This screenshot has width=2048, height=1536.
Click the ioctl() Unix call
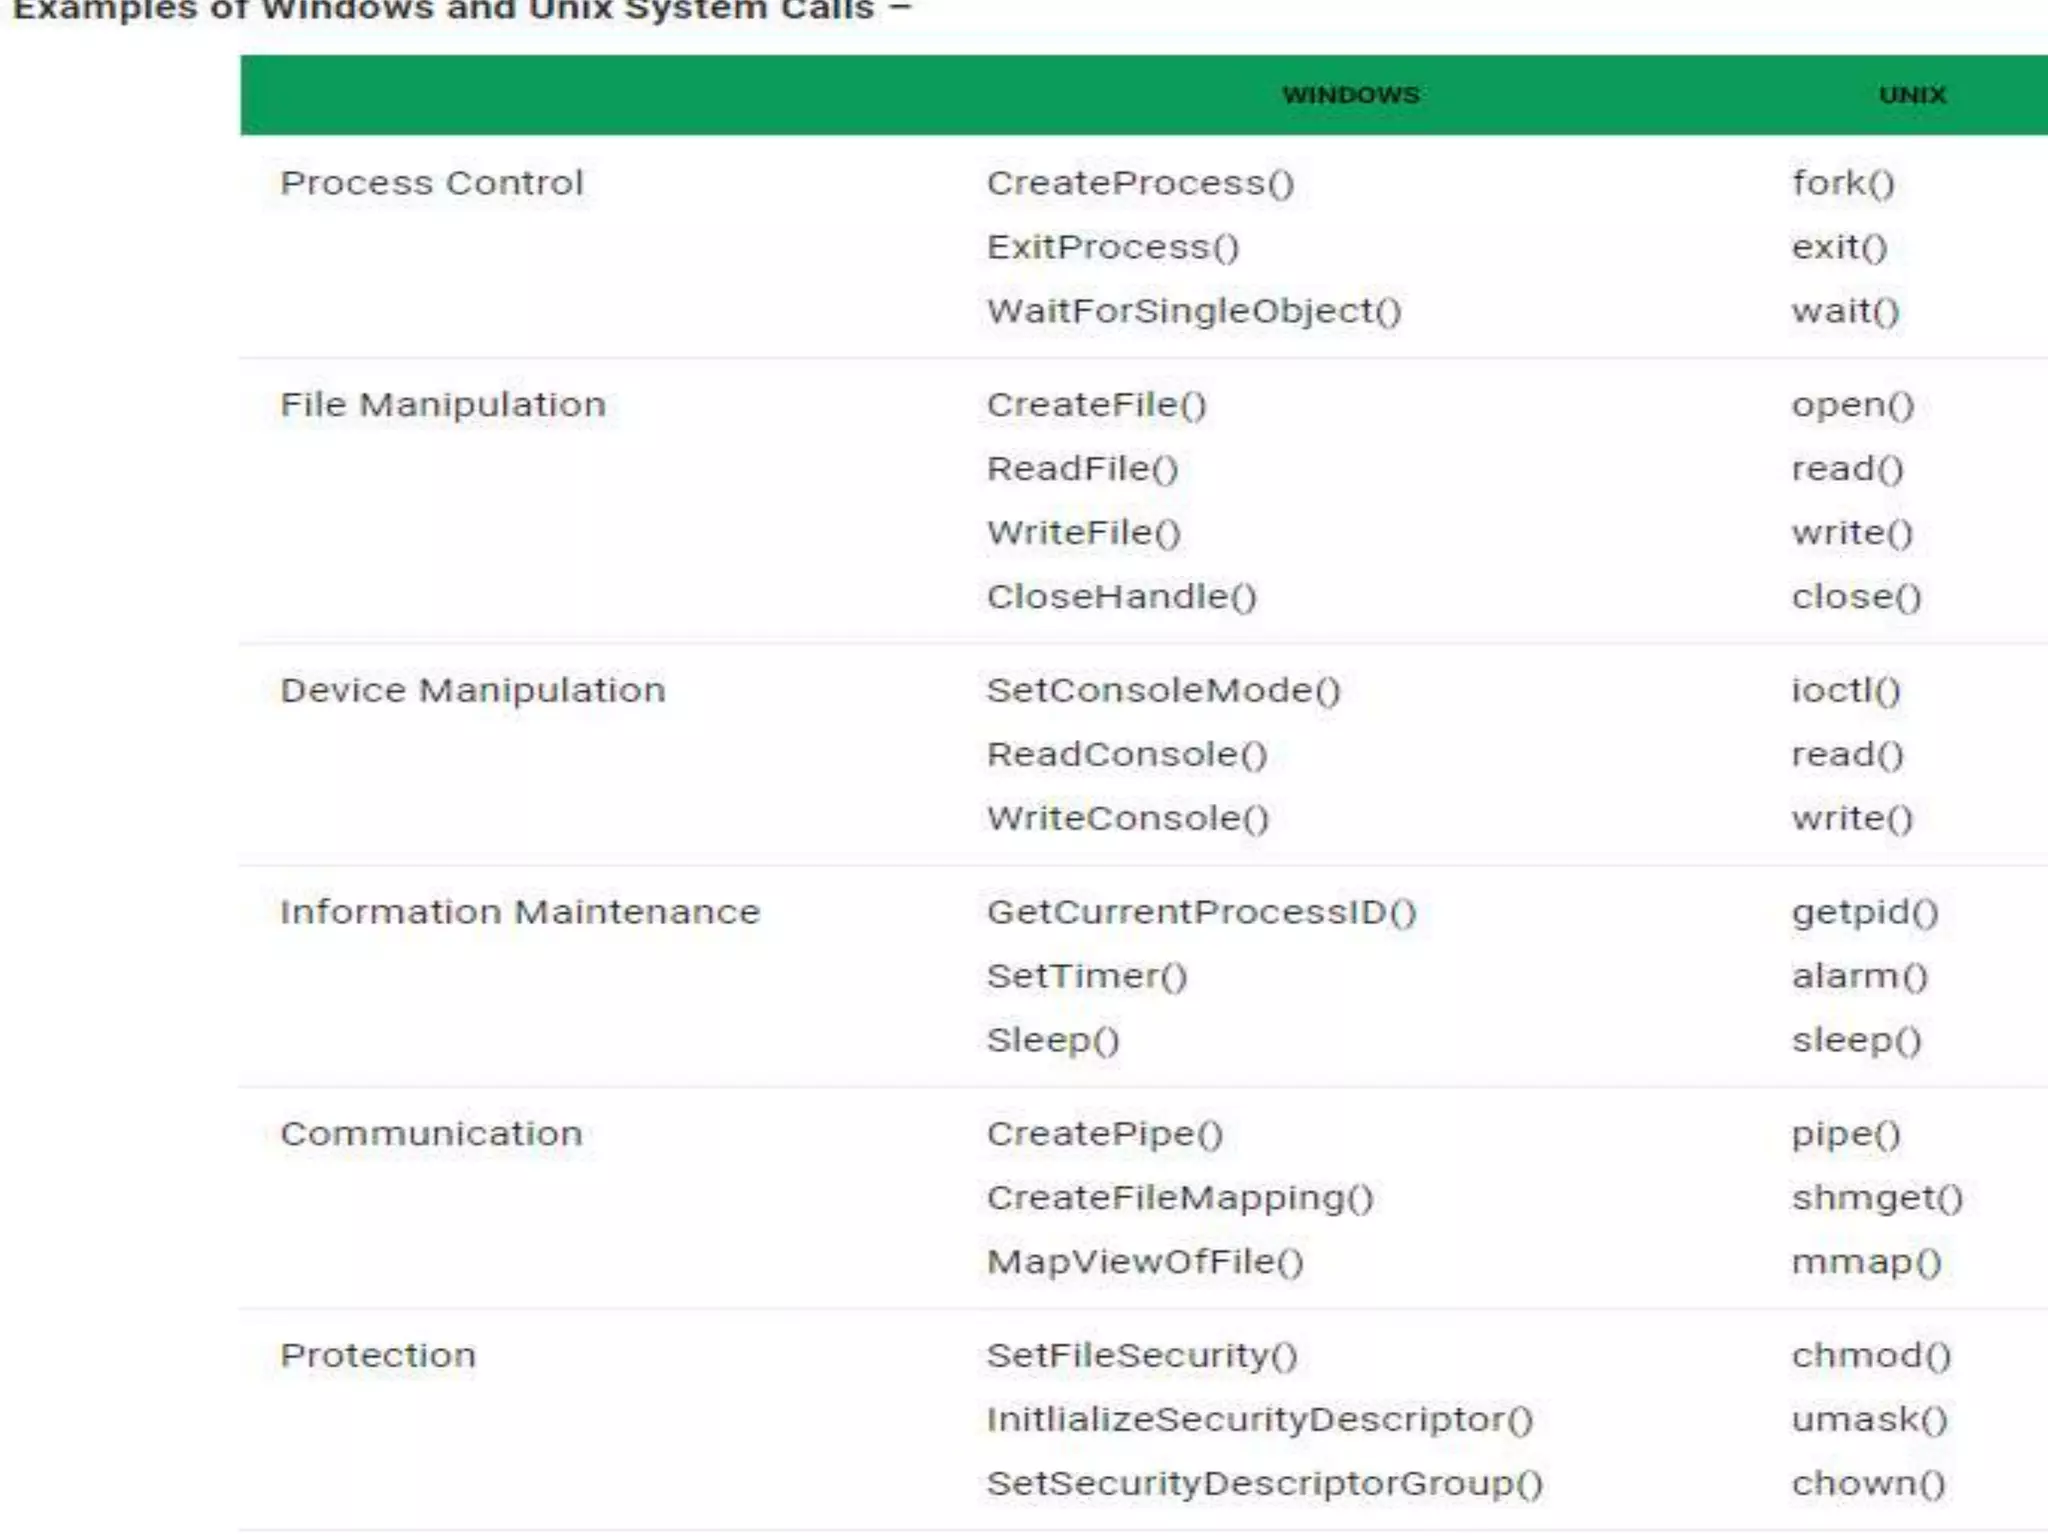1845,691
